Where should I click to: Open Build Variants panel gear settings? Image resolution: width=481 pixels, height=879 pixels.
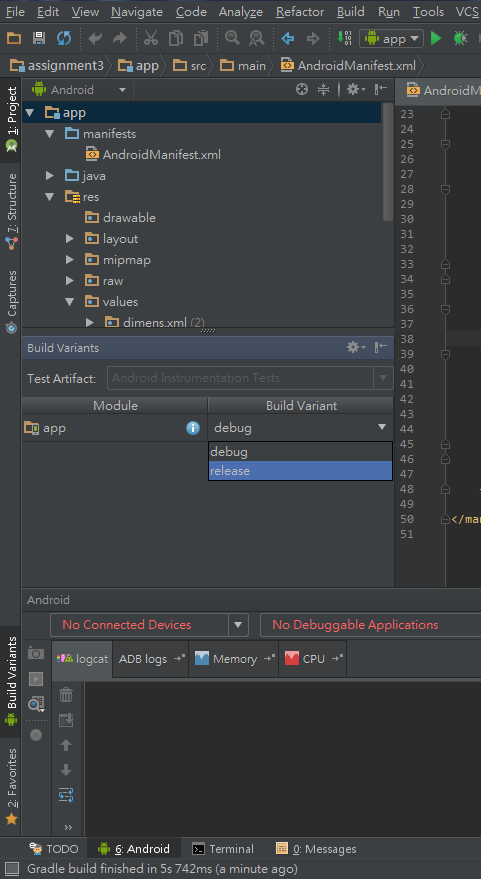355,348
